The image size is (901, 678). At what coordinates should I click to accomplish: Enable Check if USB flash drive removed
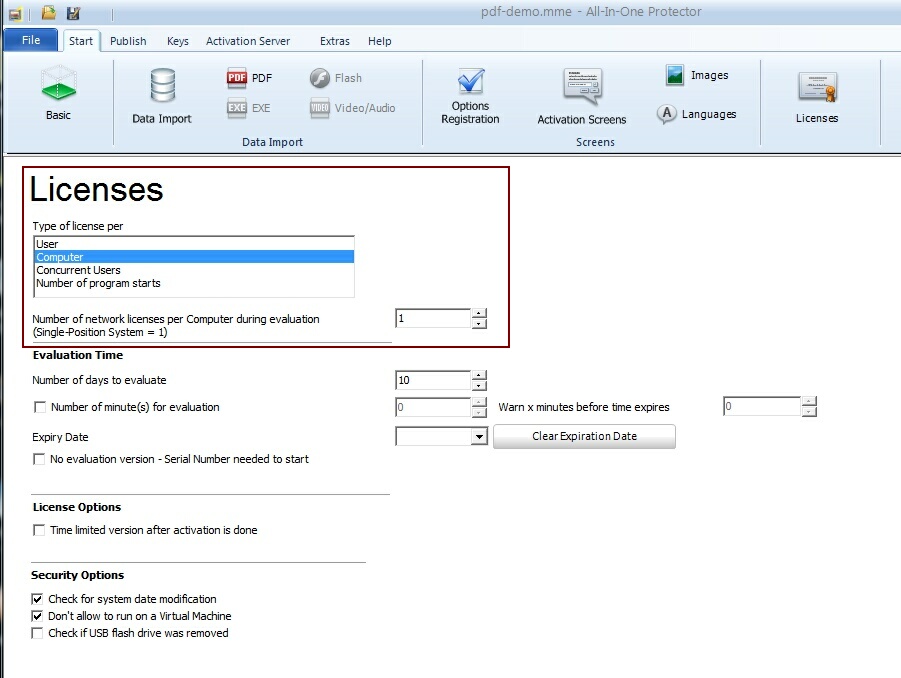pyautogui.click(x=38, y=633)
